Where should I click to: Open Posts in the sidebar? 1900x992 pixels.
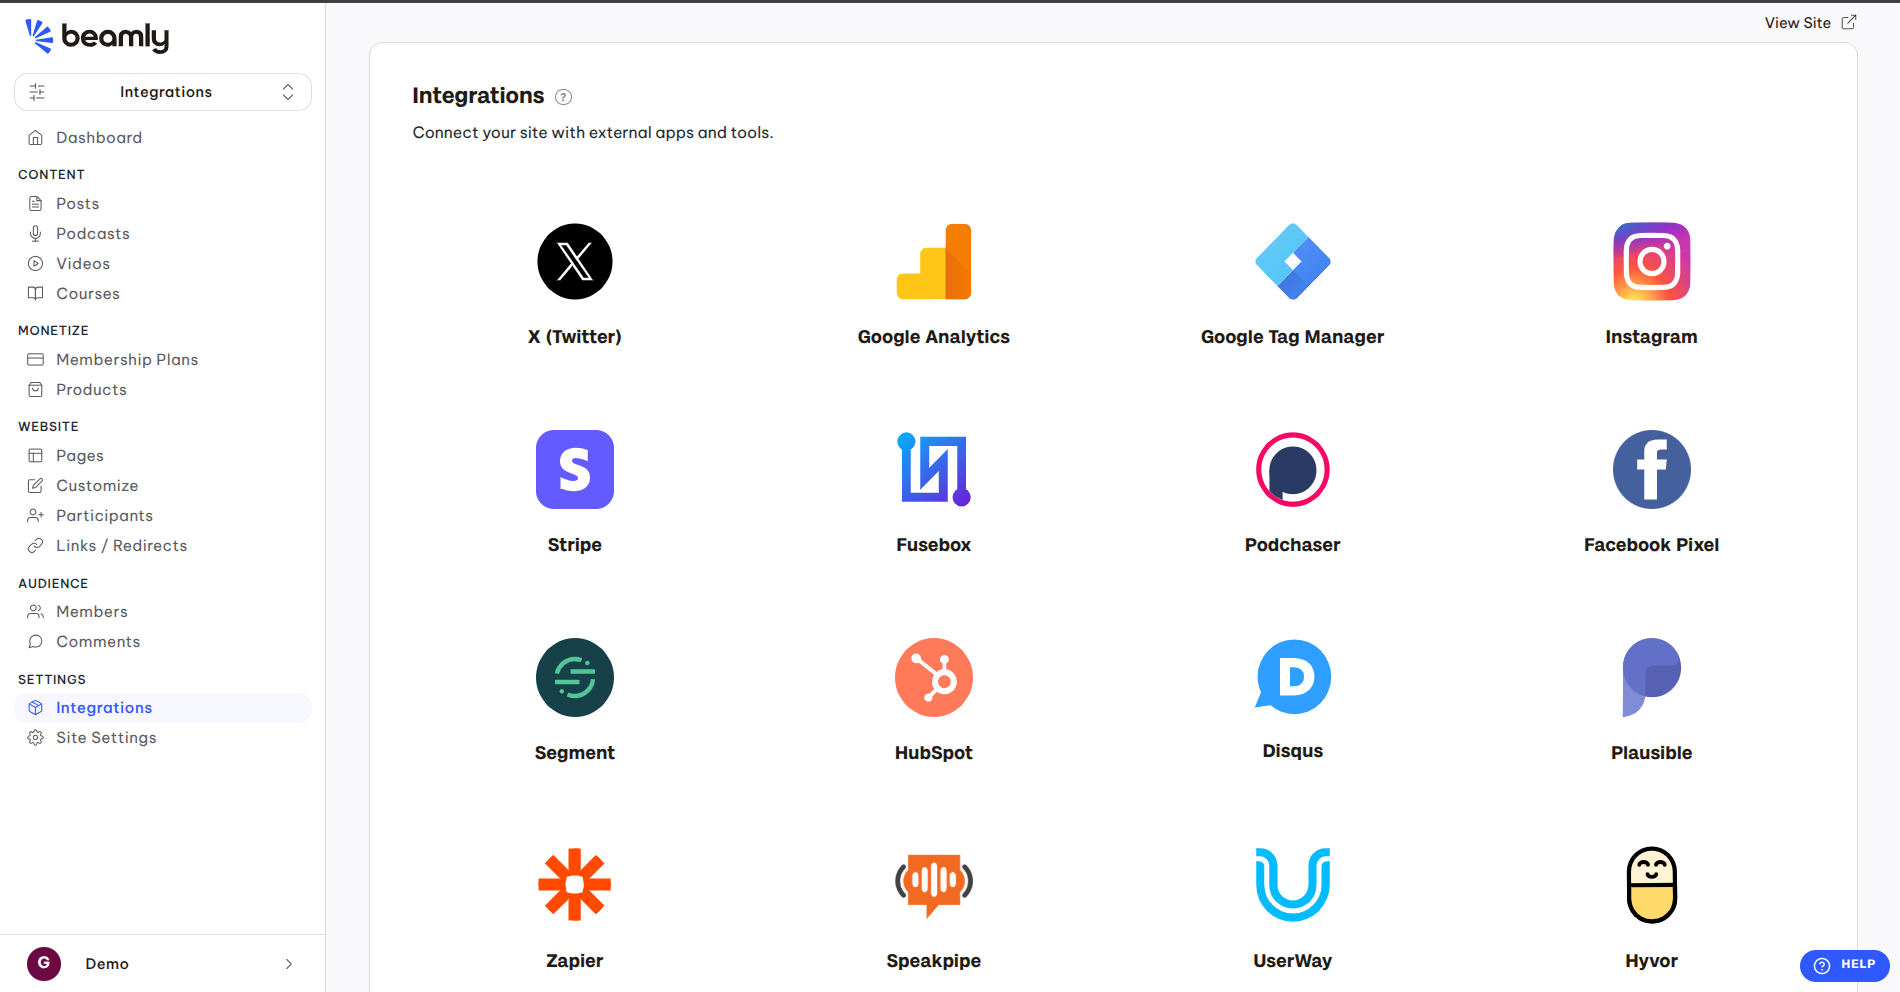(163, 203)
